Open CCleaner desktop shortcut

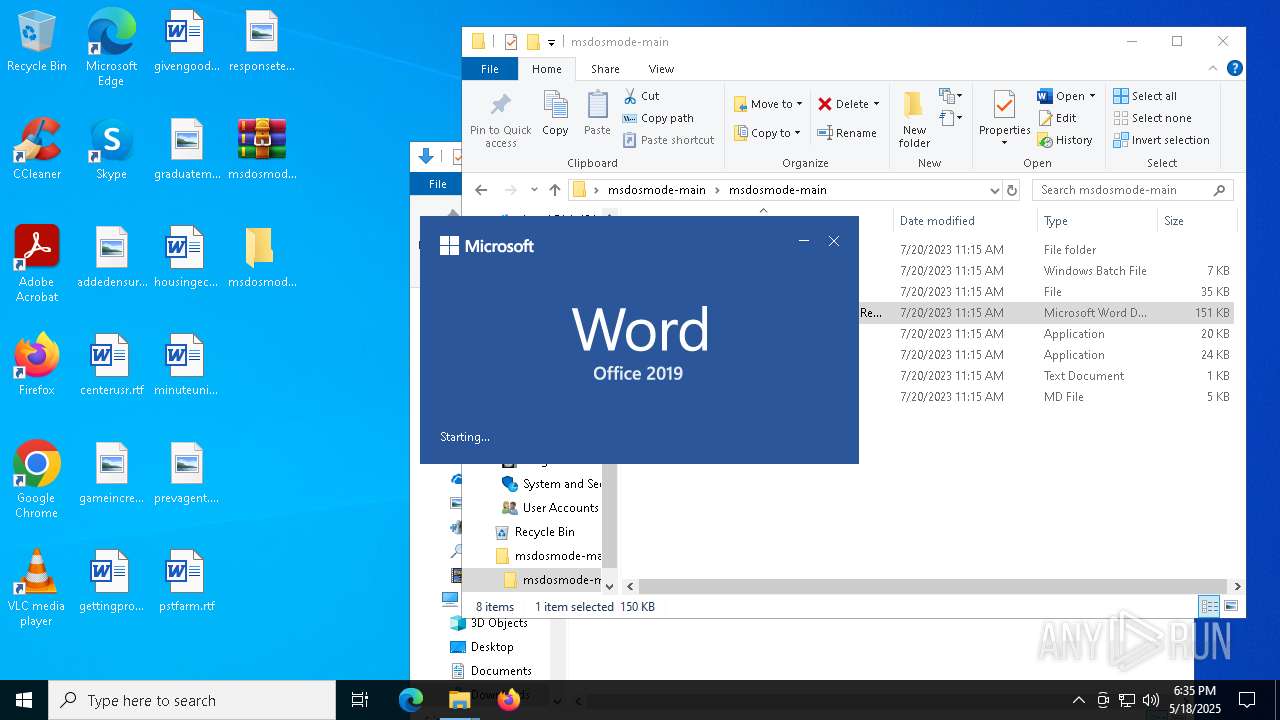37,150
